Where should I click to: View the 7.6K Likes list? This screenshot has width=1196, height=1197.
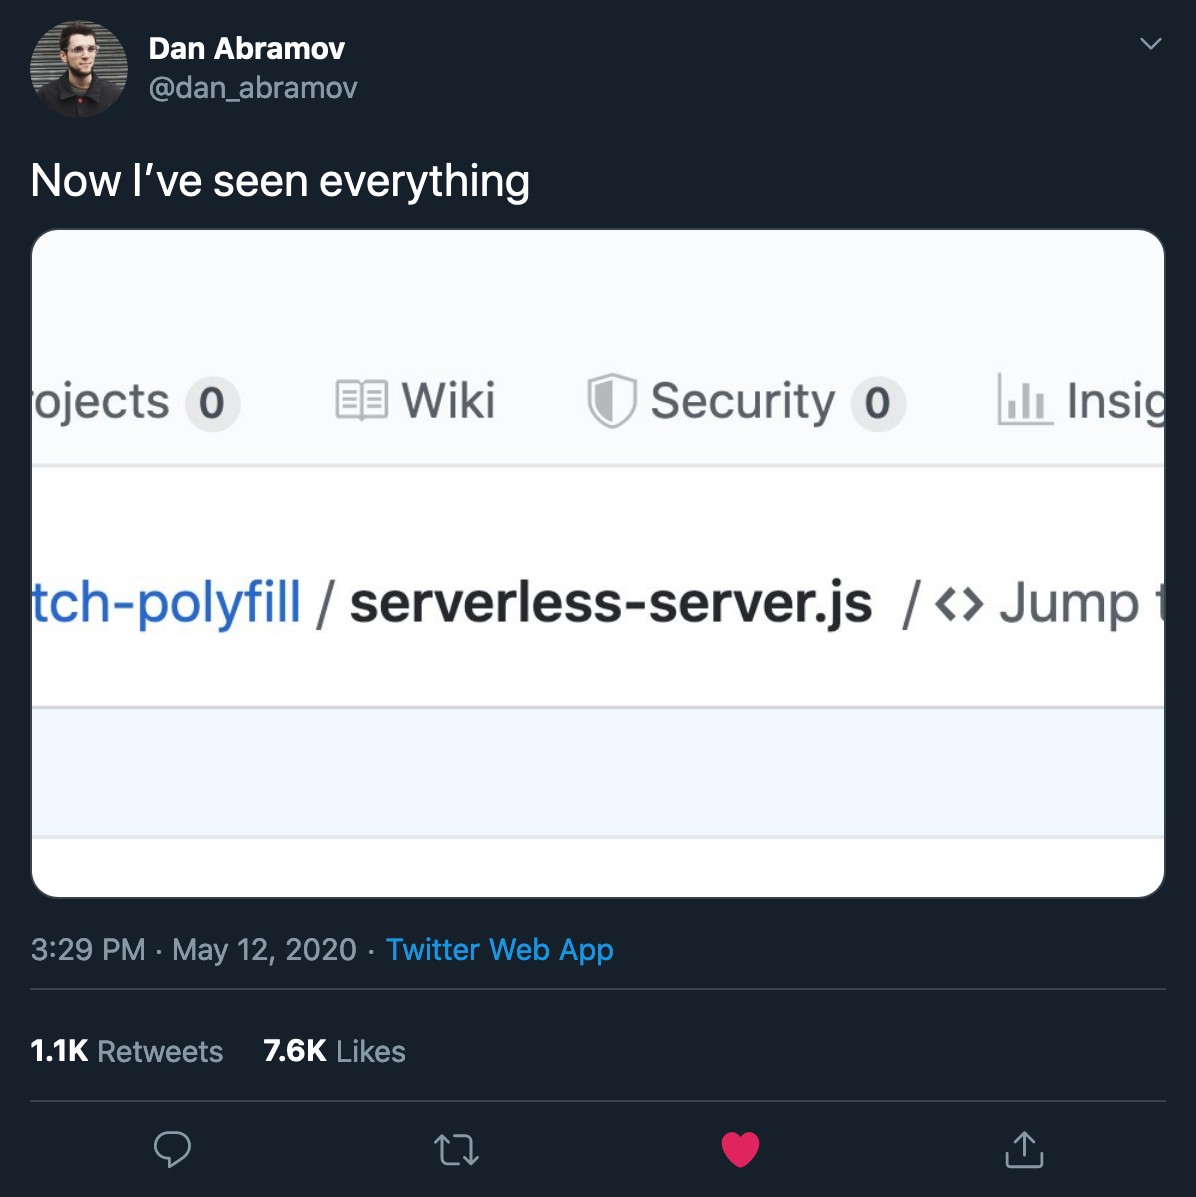(334, 1051)
